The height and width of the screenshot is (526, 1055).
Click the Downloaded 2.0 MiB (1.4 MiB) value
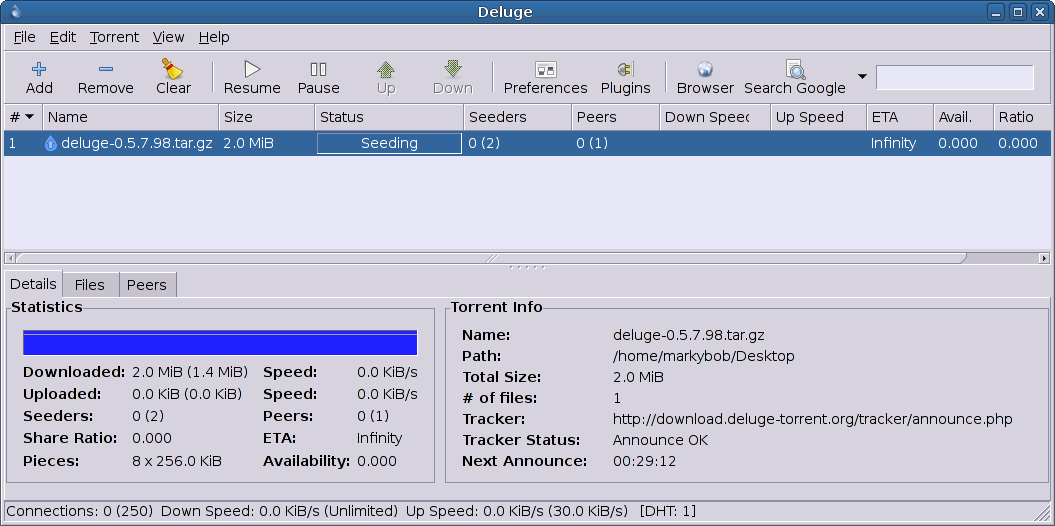click(190, 372)
